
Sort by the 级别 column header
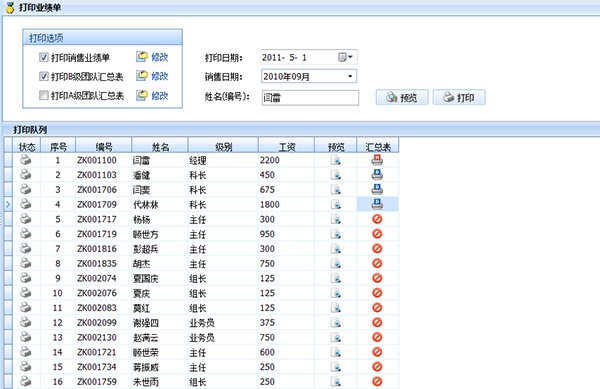(x=223, y=146)
